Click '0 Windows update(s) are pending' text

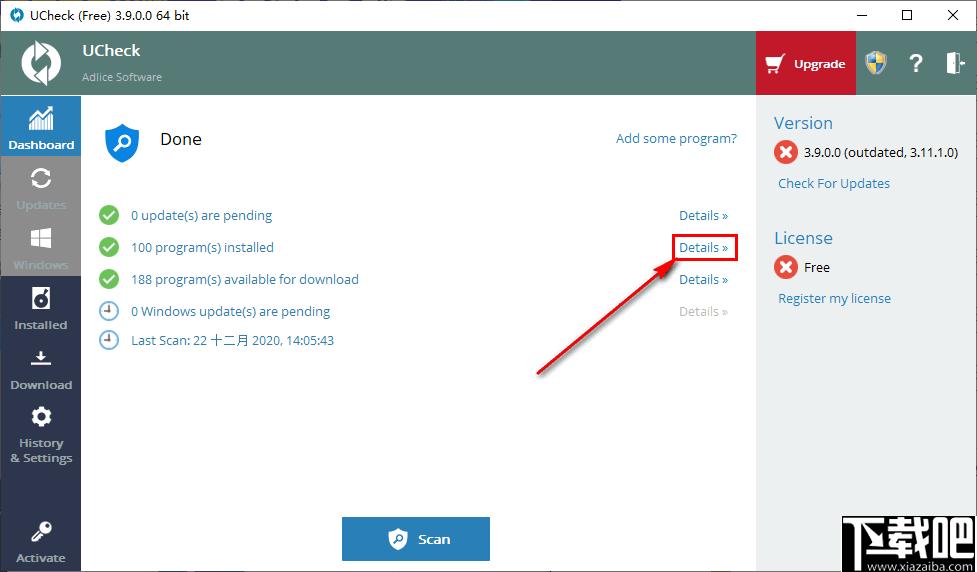[x=231, y=311]
